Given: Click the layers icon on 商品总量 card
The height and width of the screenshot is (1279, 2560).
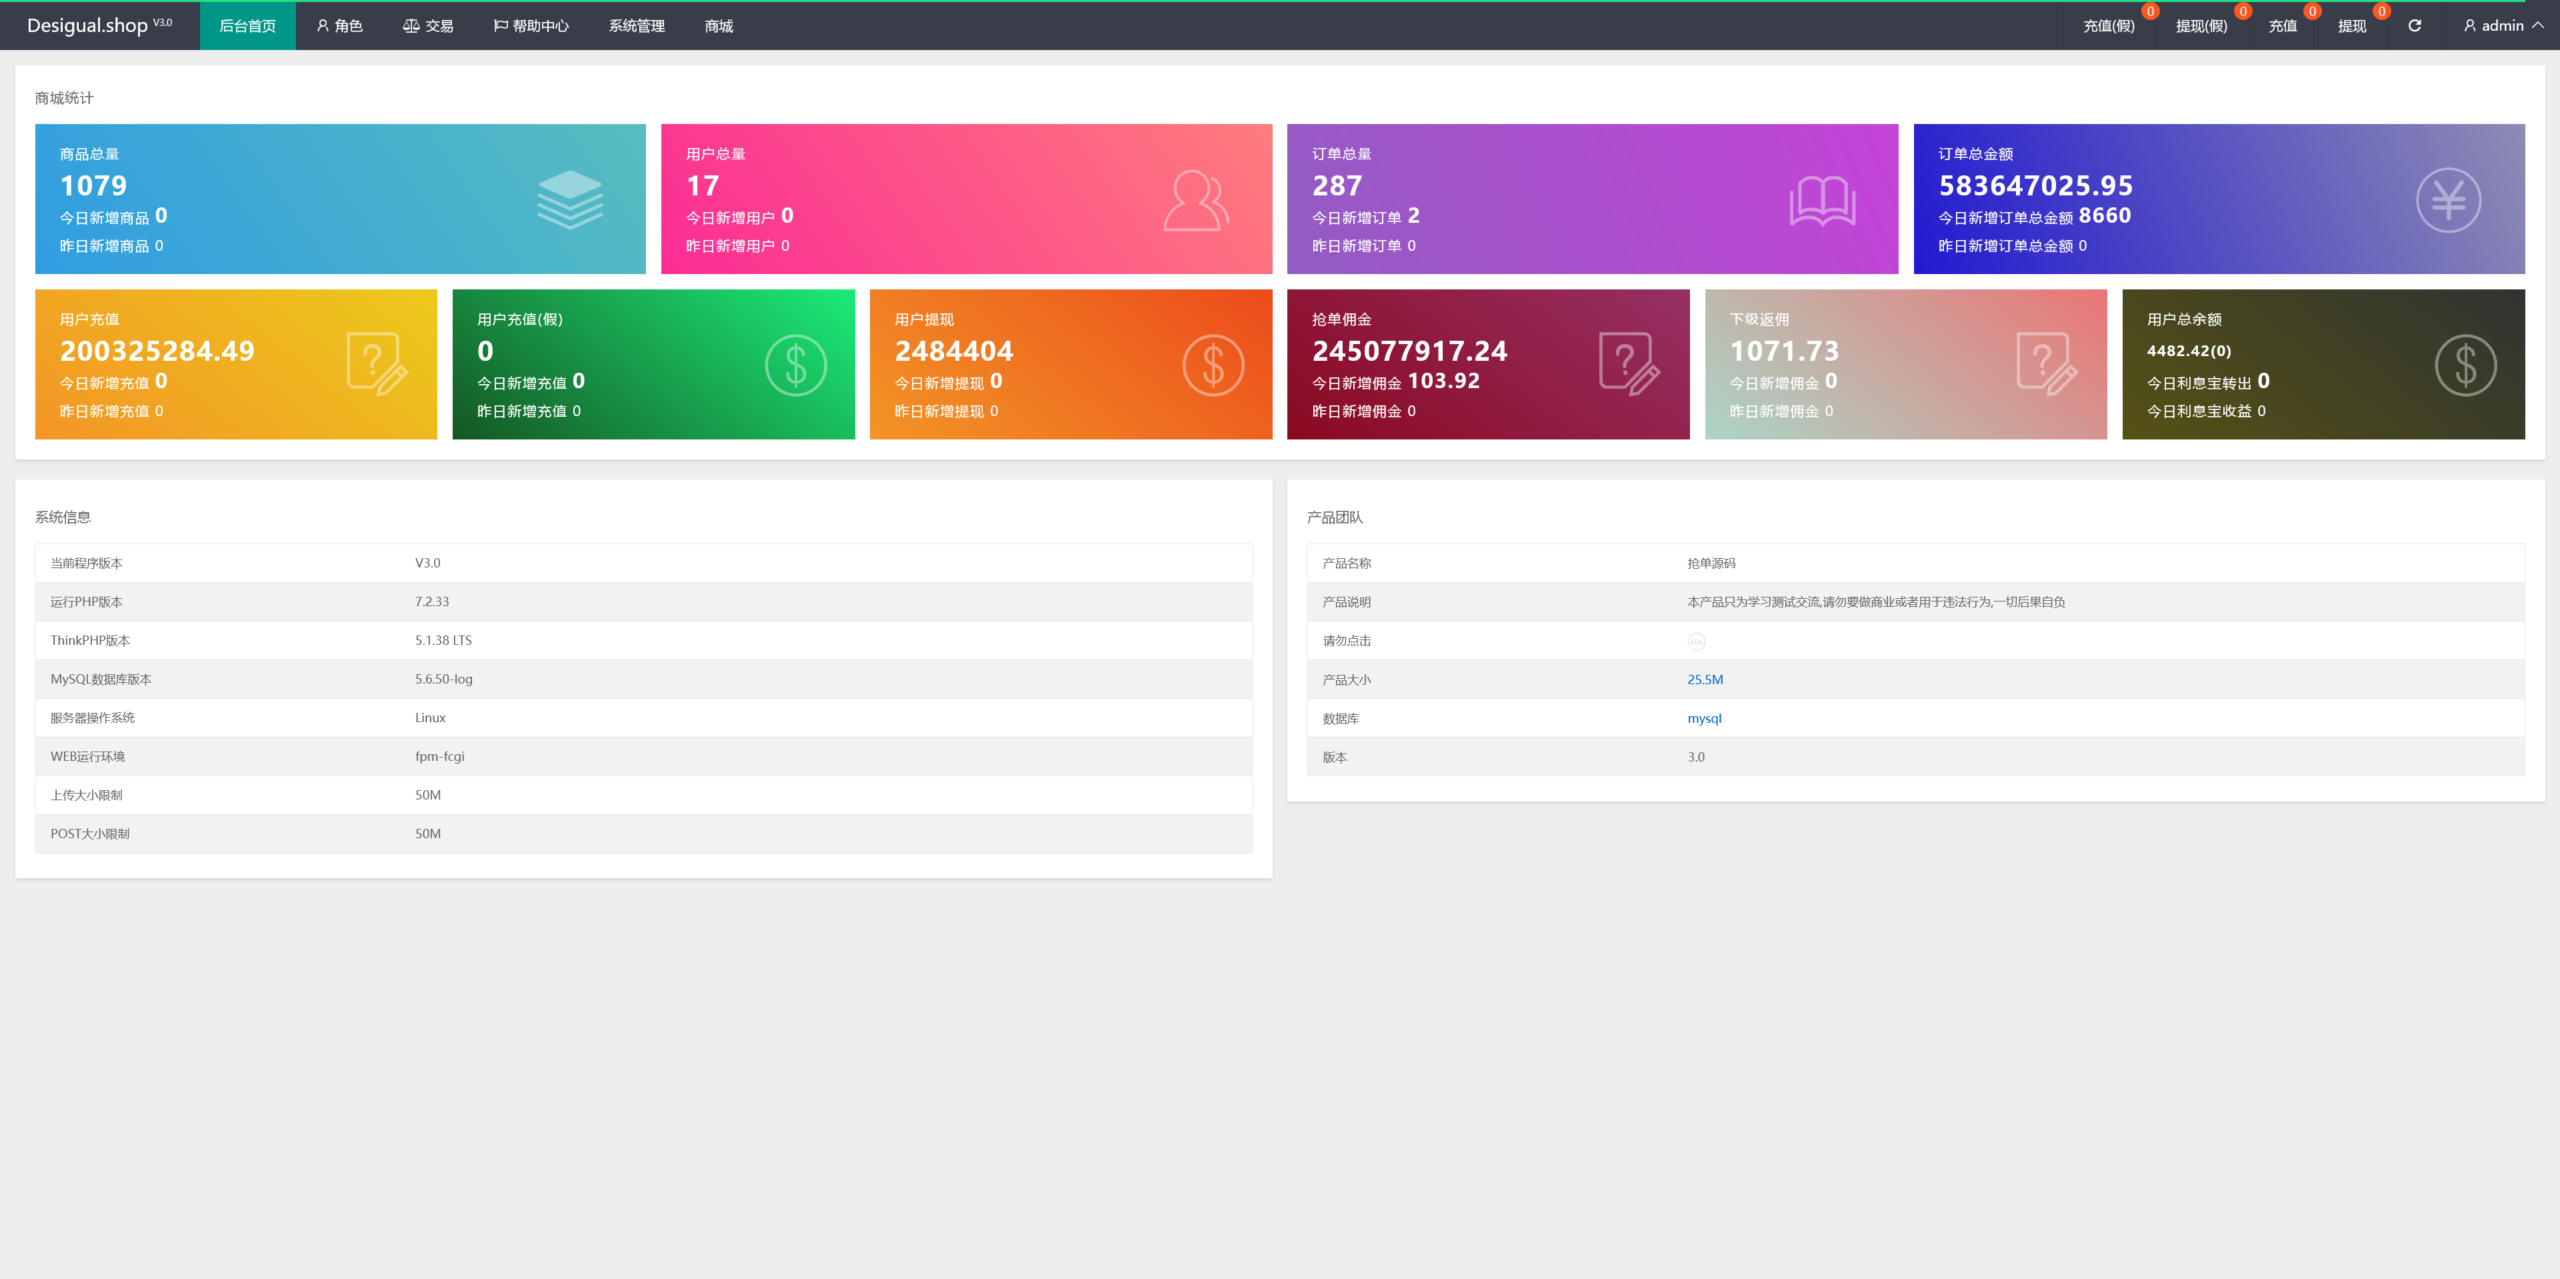Looking at the screenshot, I should [570, 200].
